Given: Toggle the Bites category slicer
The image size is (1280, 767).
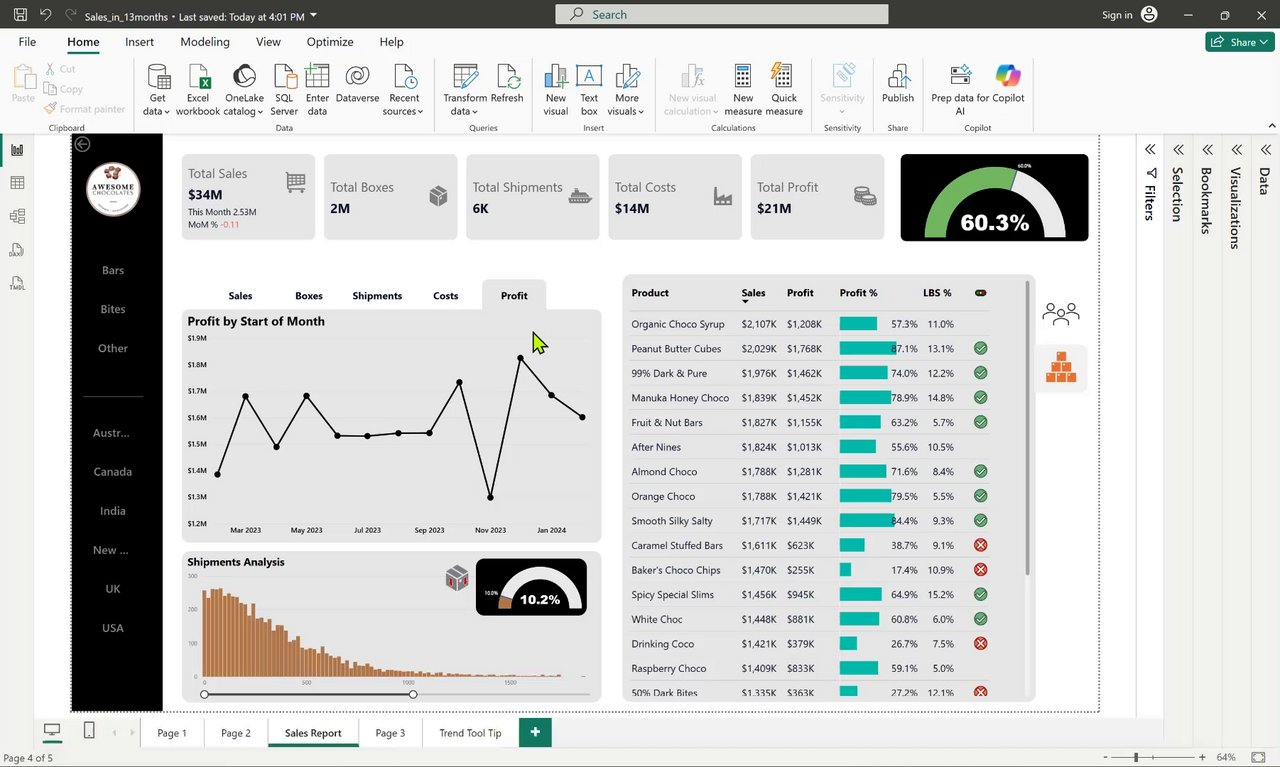Looking at the screenshot, I should tap(113, 309).
